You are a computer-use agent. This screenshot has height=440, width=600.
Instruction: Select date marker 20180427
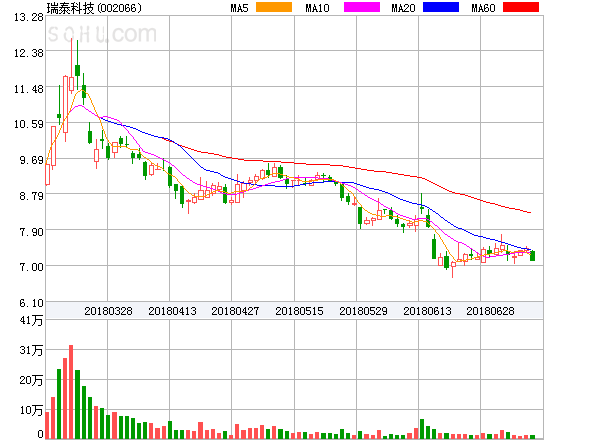pos(235,311)
